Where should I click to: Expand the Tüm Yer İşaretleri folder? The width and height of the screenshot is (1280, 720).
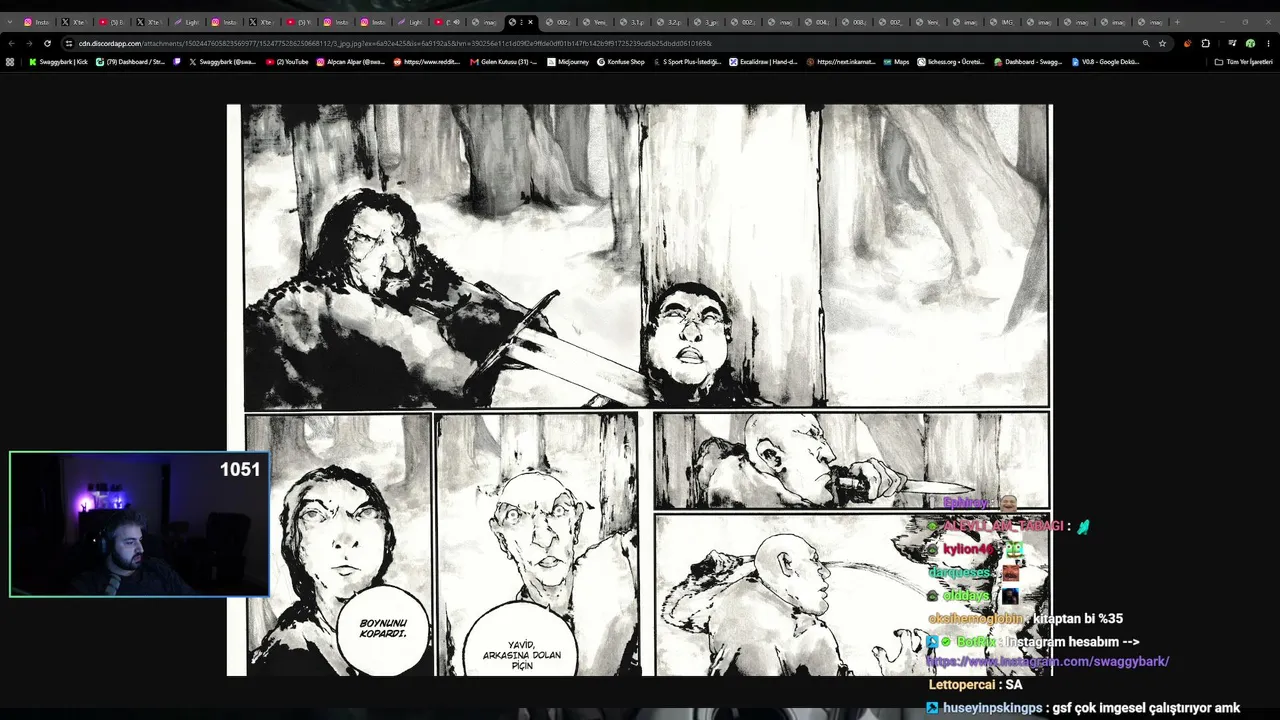coord(1244,62)
